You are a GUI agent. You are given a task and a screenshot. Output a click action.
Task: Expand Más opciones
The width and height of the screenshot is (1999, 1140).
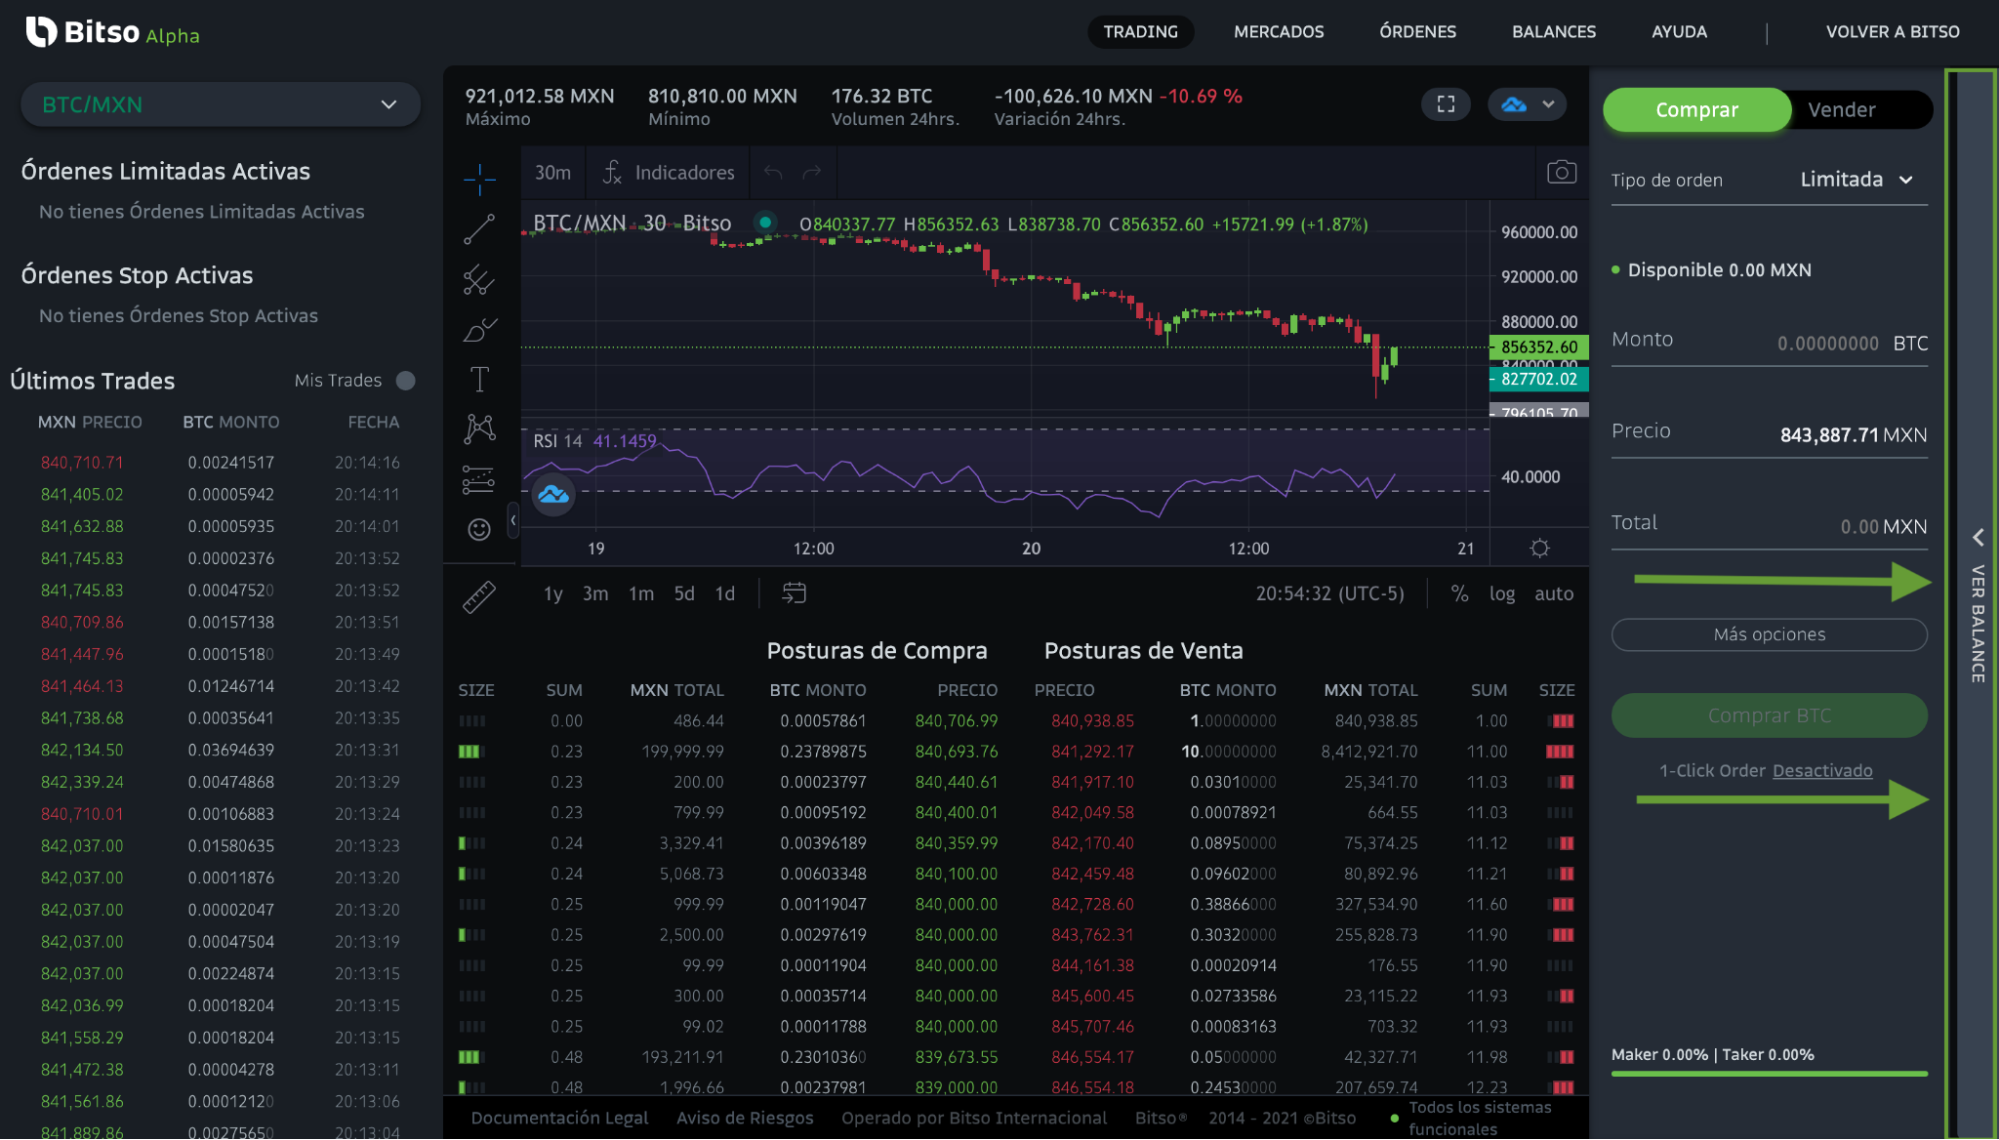pos(1769,634)
